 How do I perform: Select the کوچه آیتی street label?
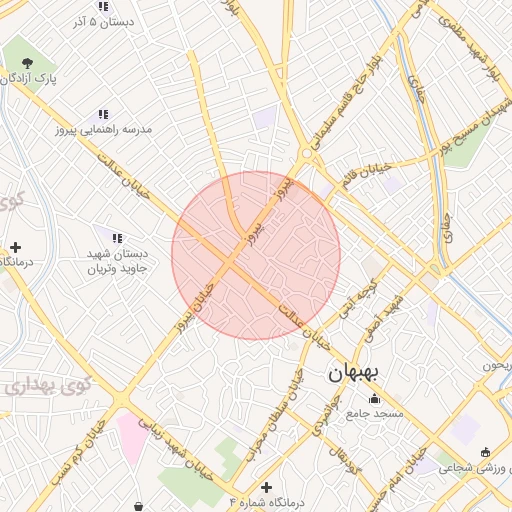click(358, 298)
